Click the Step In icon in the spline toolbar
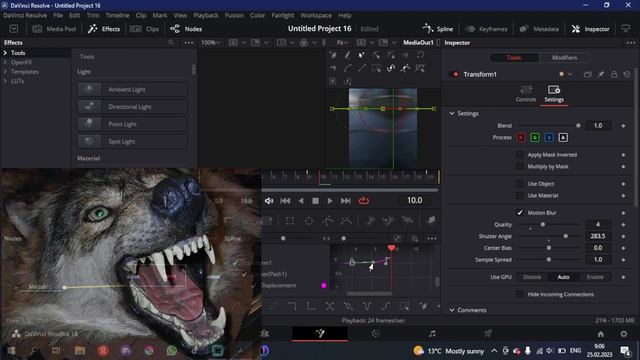 (x=292, y=306)
